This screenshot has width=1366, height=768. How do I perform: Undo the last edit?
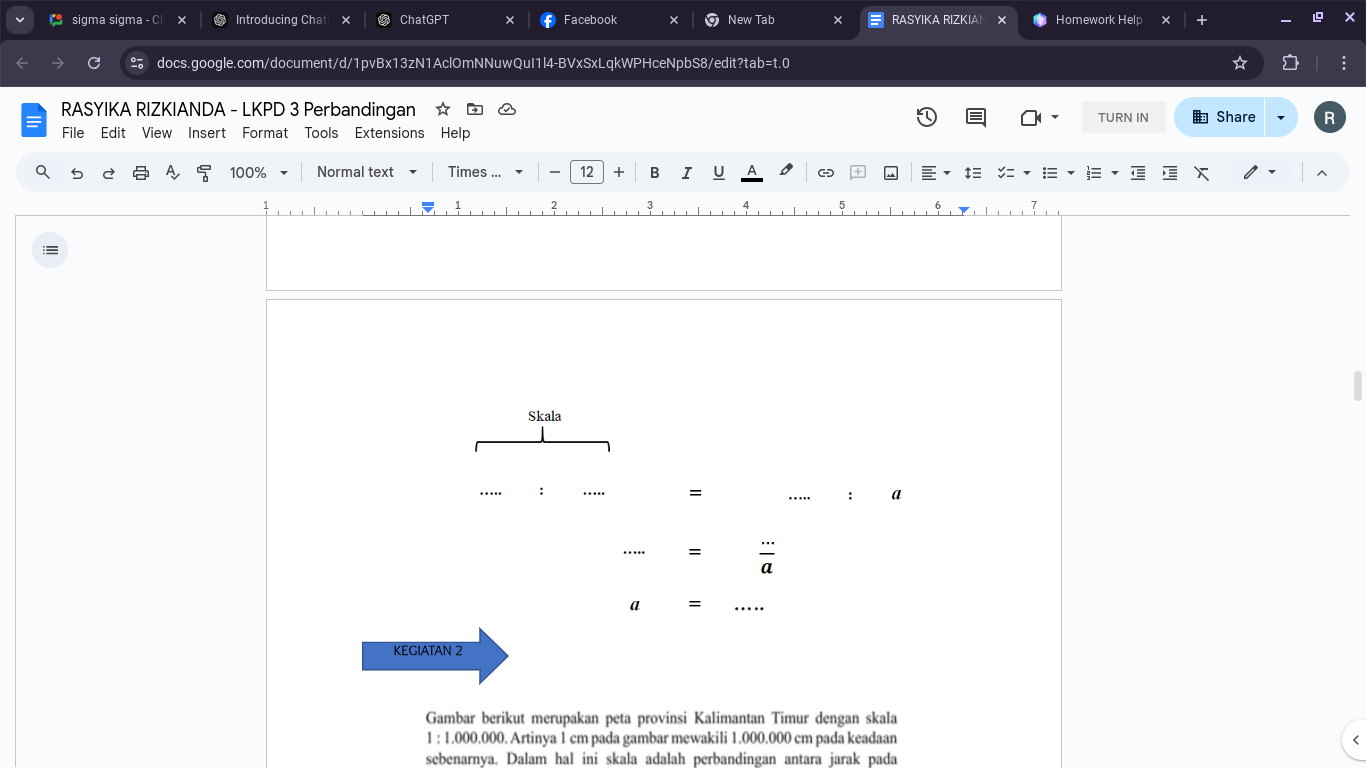pos(77,172)
